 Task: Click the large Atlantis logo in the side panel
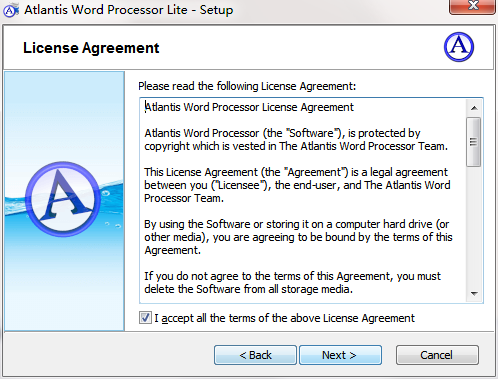63,199
